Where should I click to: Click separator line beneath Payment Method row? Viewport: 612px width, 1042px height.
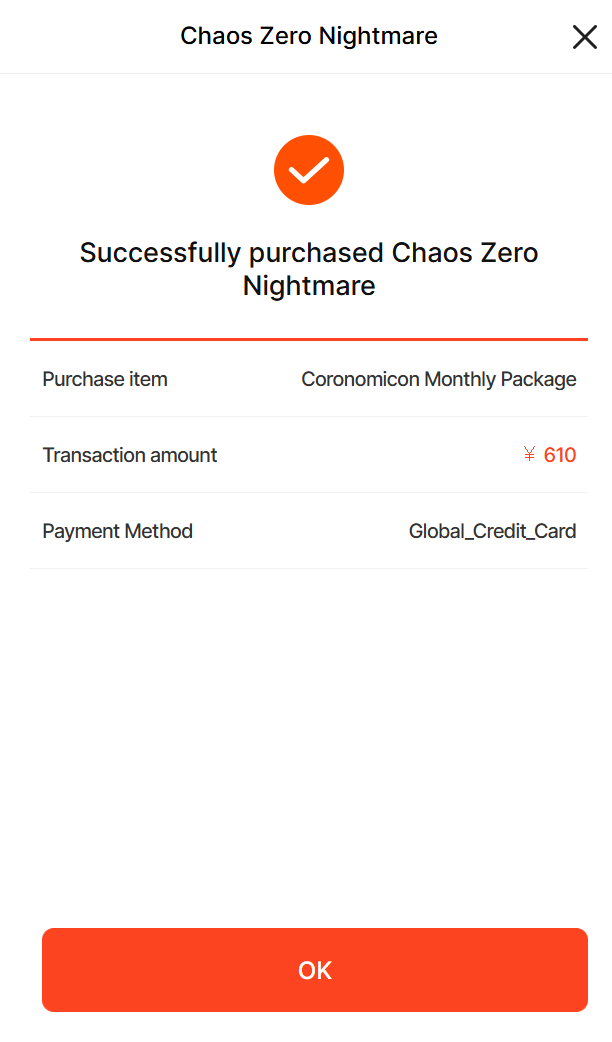(308, 568)
